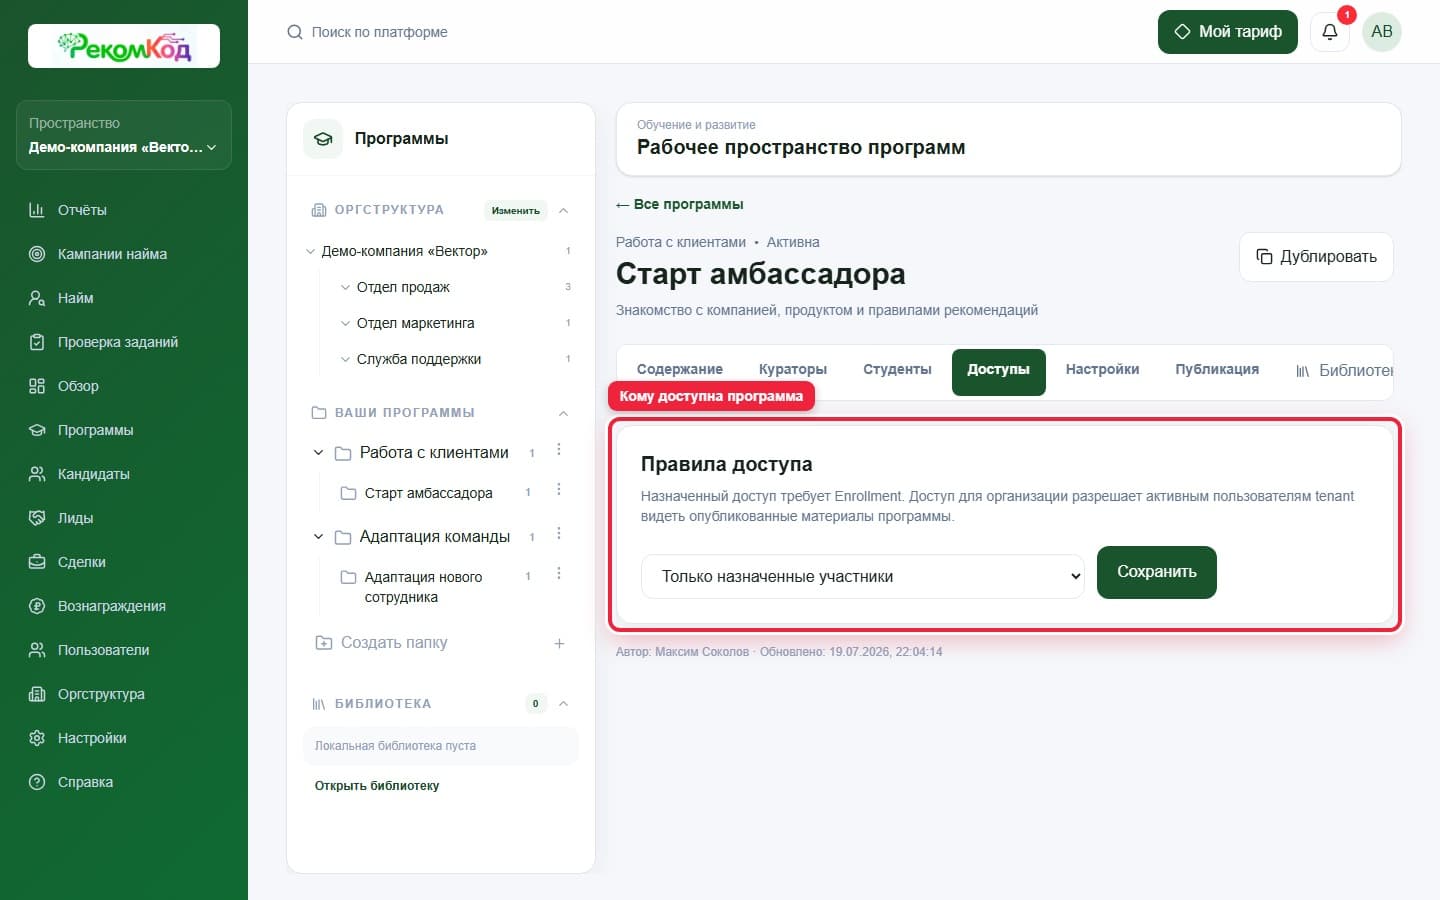Click the Справка question mark icon
The width and height of the screenshot is (1440, 900).
(x=37, y=782)
